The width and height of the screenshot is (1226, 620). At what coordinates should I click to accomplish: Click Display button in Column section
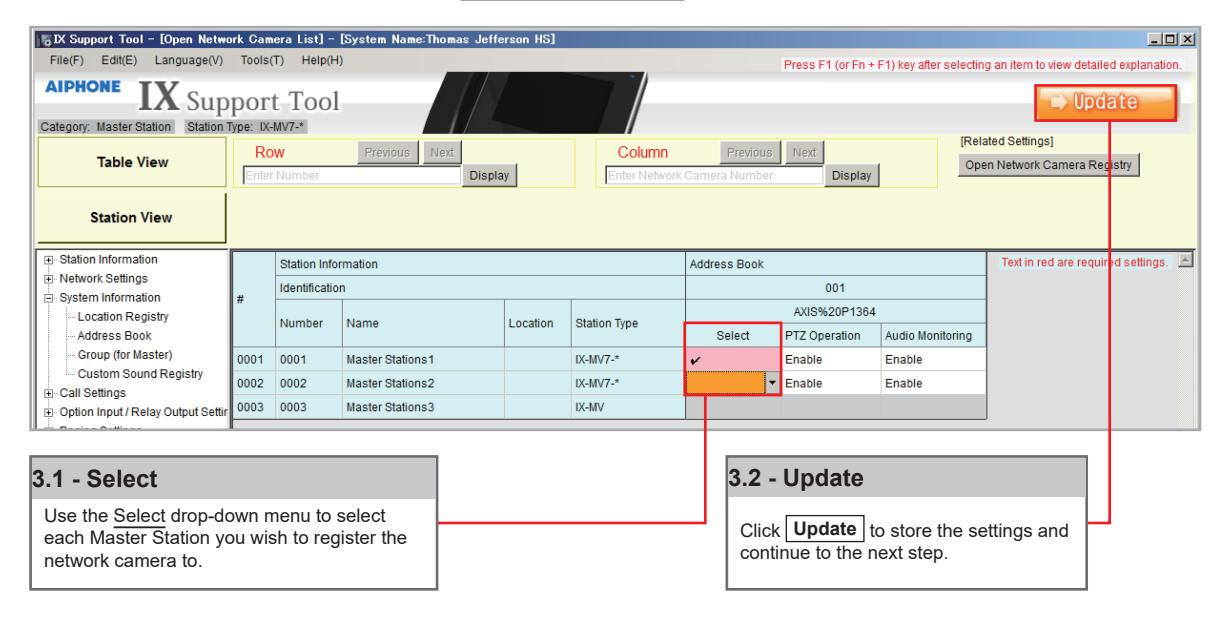tap(851, 176)
